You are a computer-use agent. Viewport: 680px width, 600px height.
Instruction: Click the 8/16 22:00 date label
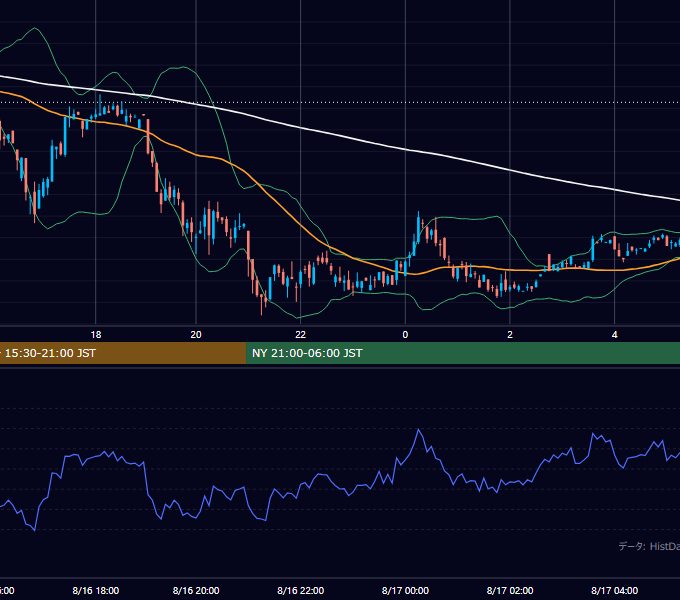pyautogui.click(x=301, y=590)
